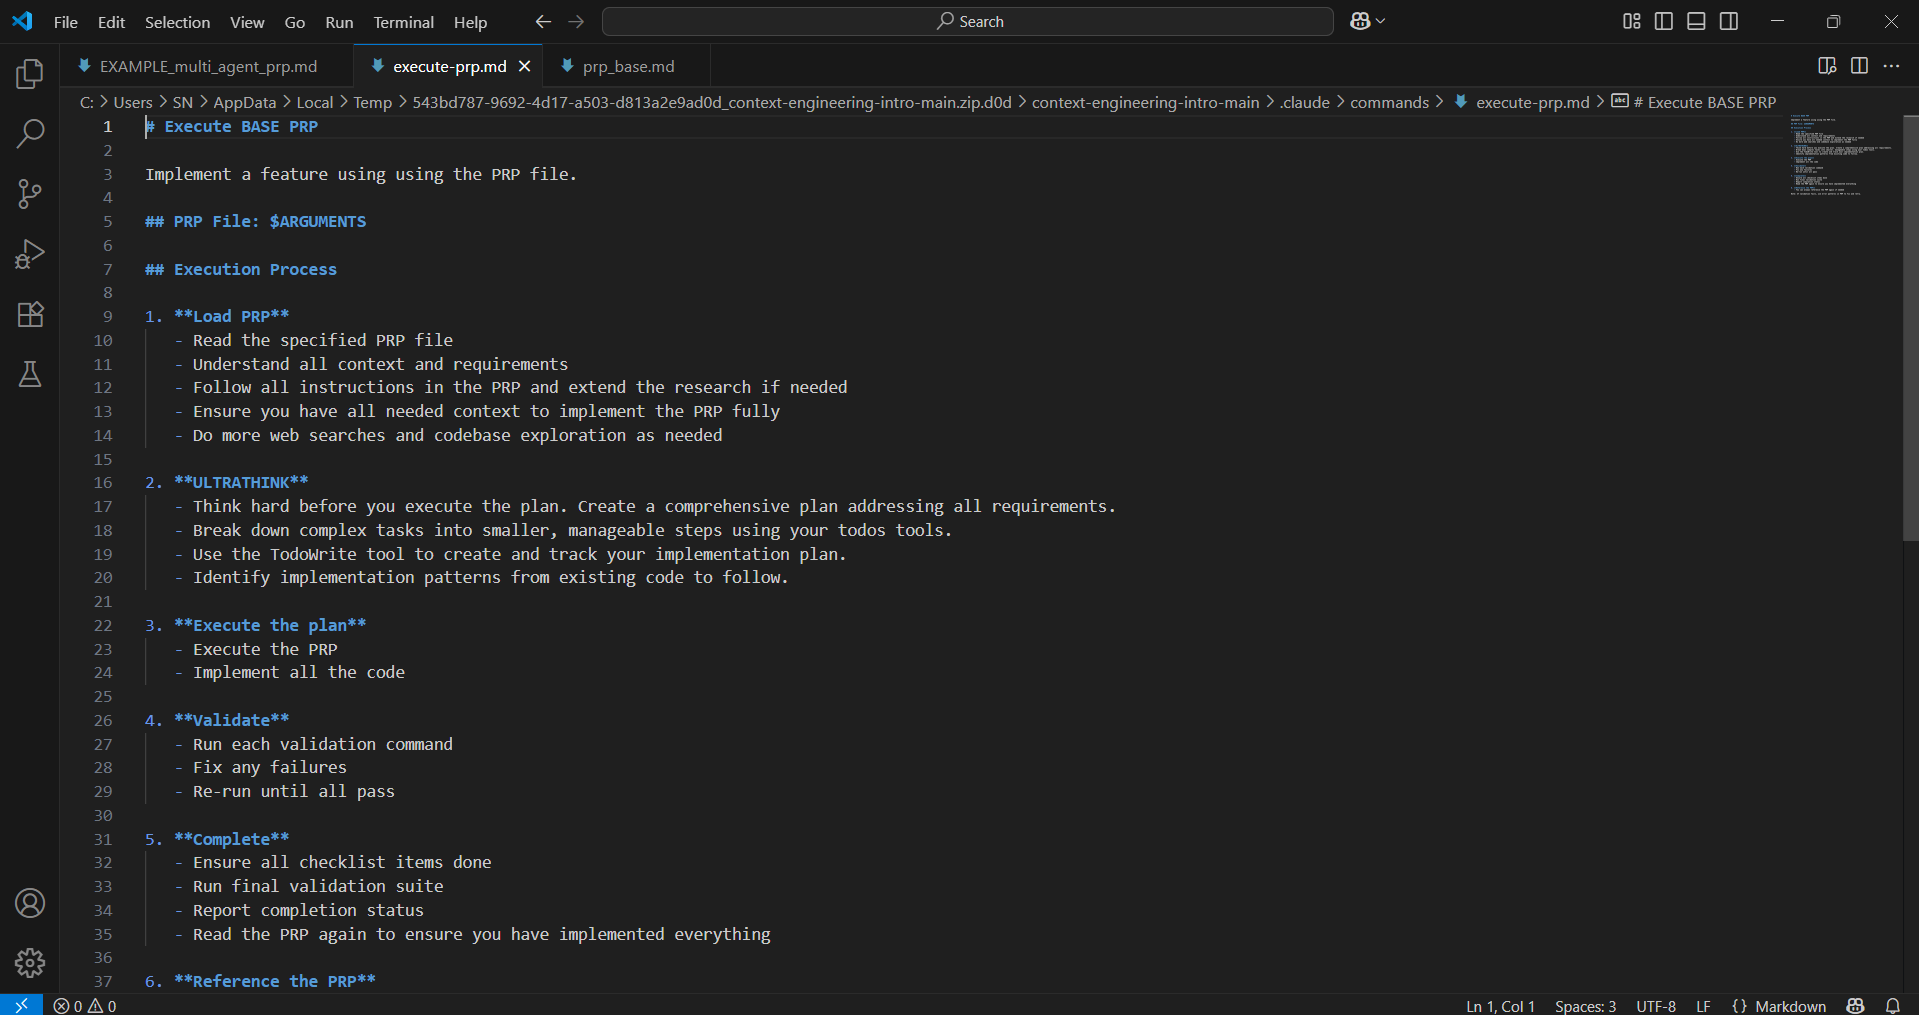The width and height of the screenshot is (1919, 1015).
Task: Click the title bar Search command center
Action: (x=968, y=21)
